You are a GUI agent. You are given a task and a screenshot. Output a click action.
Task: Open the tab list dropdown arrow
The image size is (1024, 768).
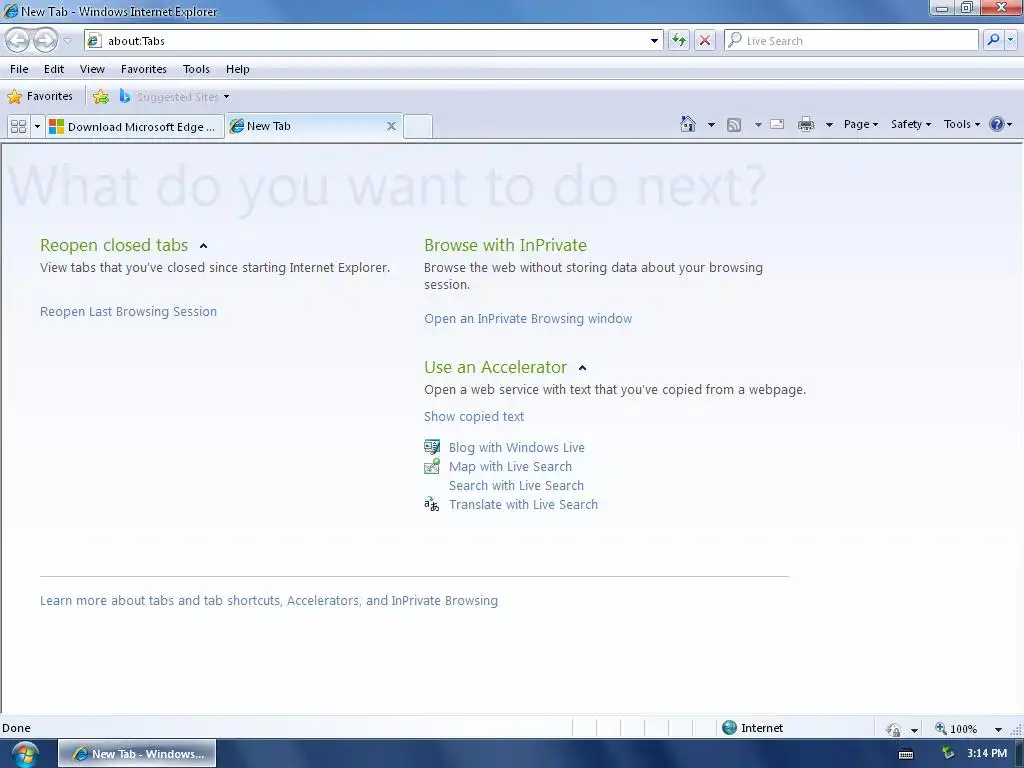37,126
